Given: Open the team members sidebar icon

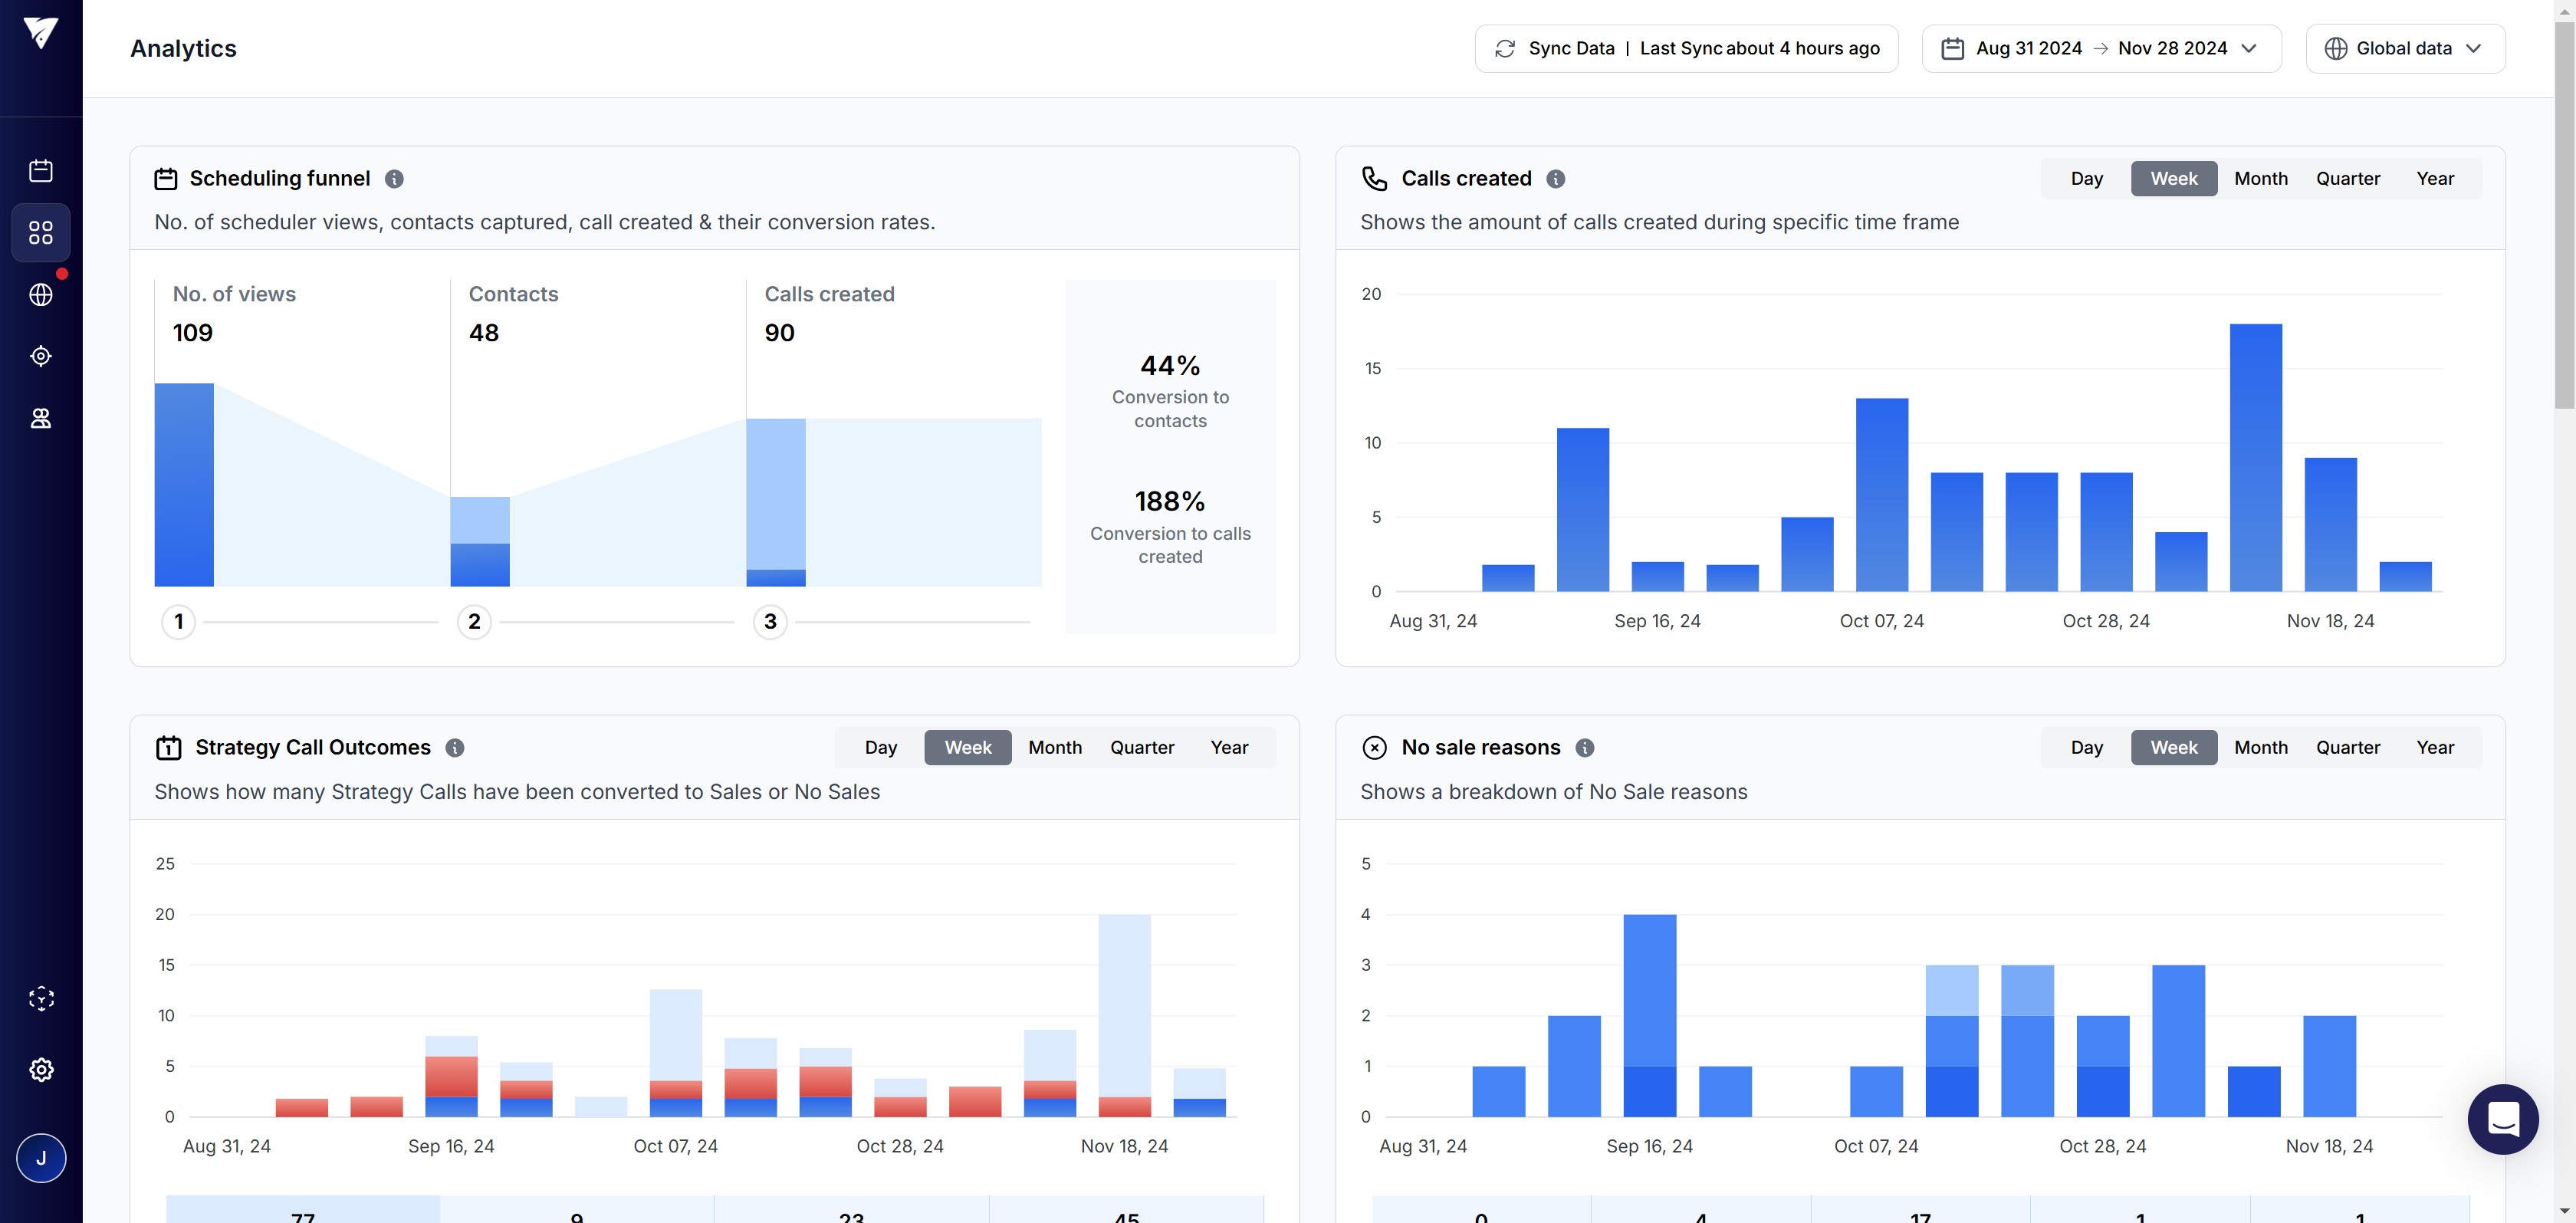Looking at the screenshot, I should click(x=41, y=418).
